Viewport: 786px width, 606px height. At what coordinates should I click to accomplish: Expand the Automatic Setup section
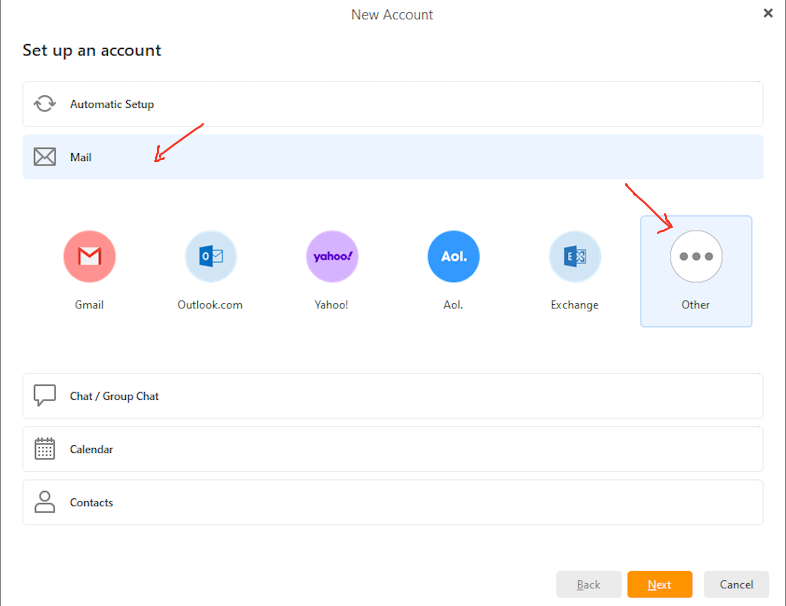point(392,104)
